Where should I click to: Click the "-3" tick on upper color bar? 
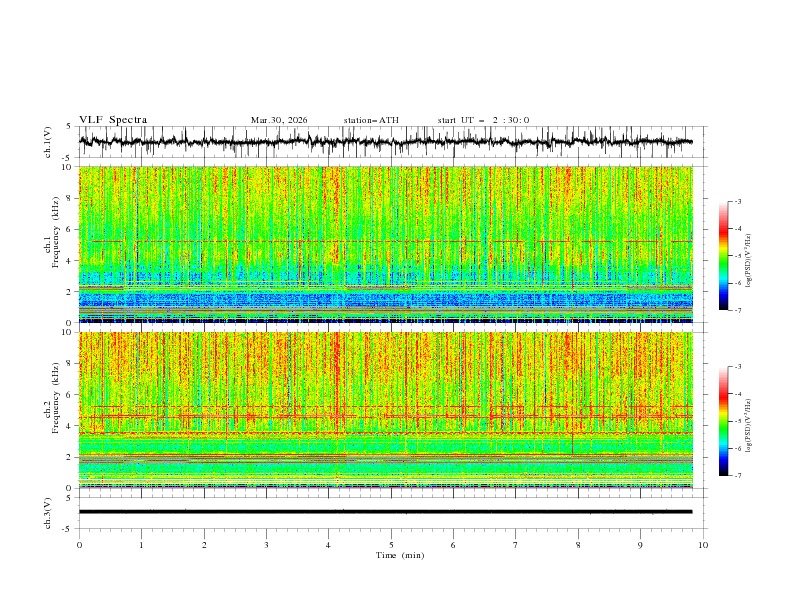(738, 201)
